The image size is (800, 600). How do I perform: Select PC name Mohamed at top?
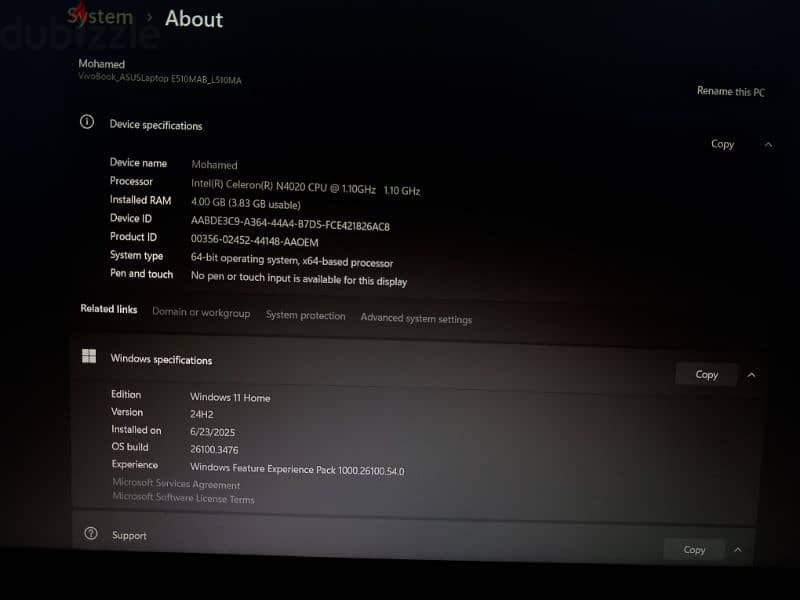click(x=102, y=64)
